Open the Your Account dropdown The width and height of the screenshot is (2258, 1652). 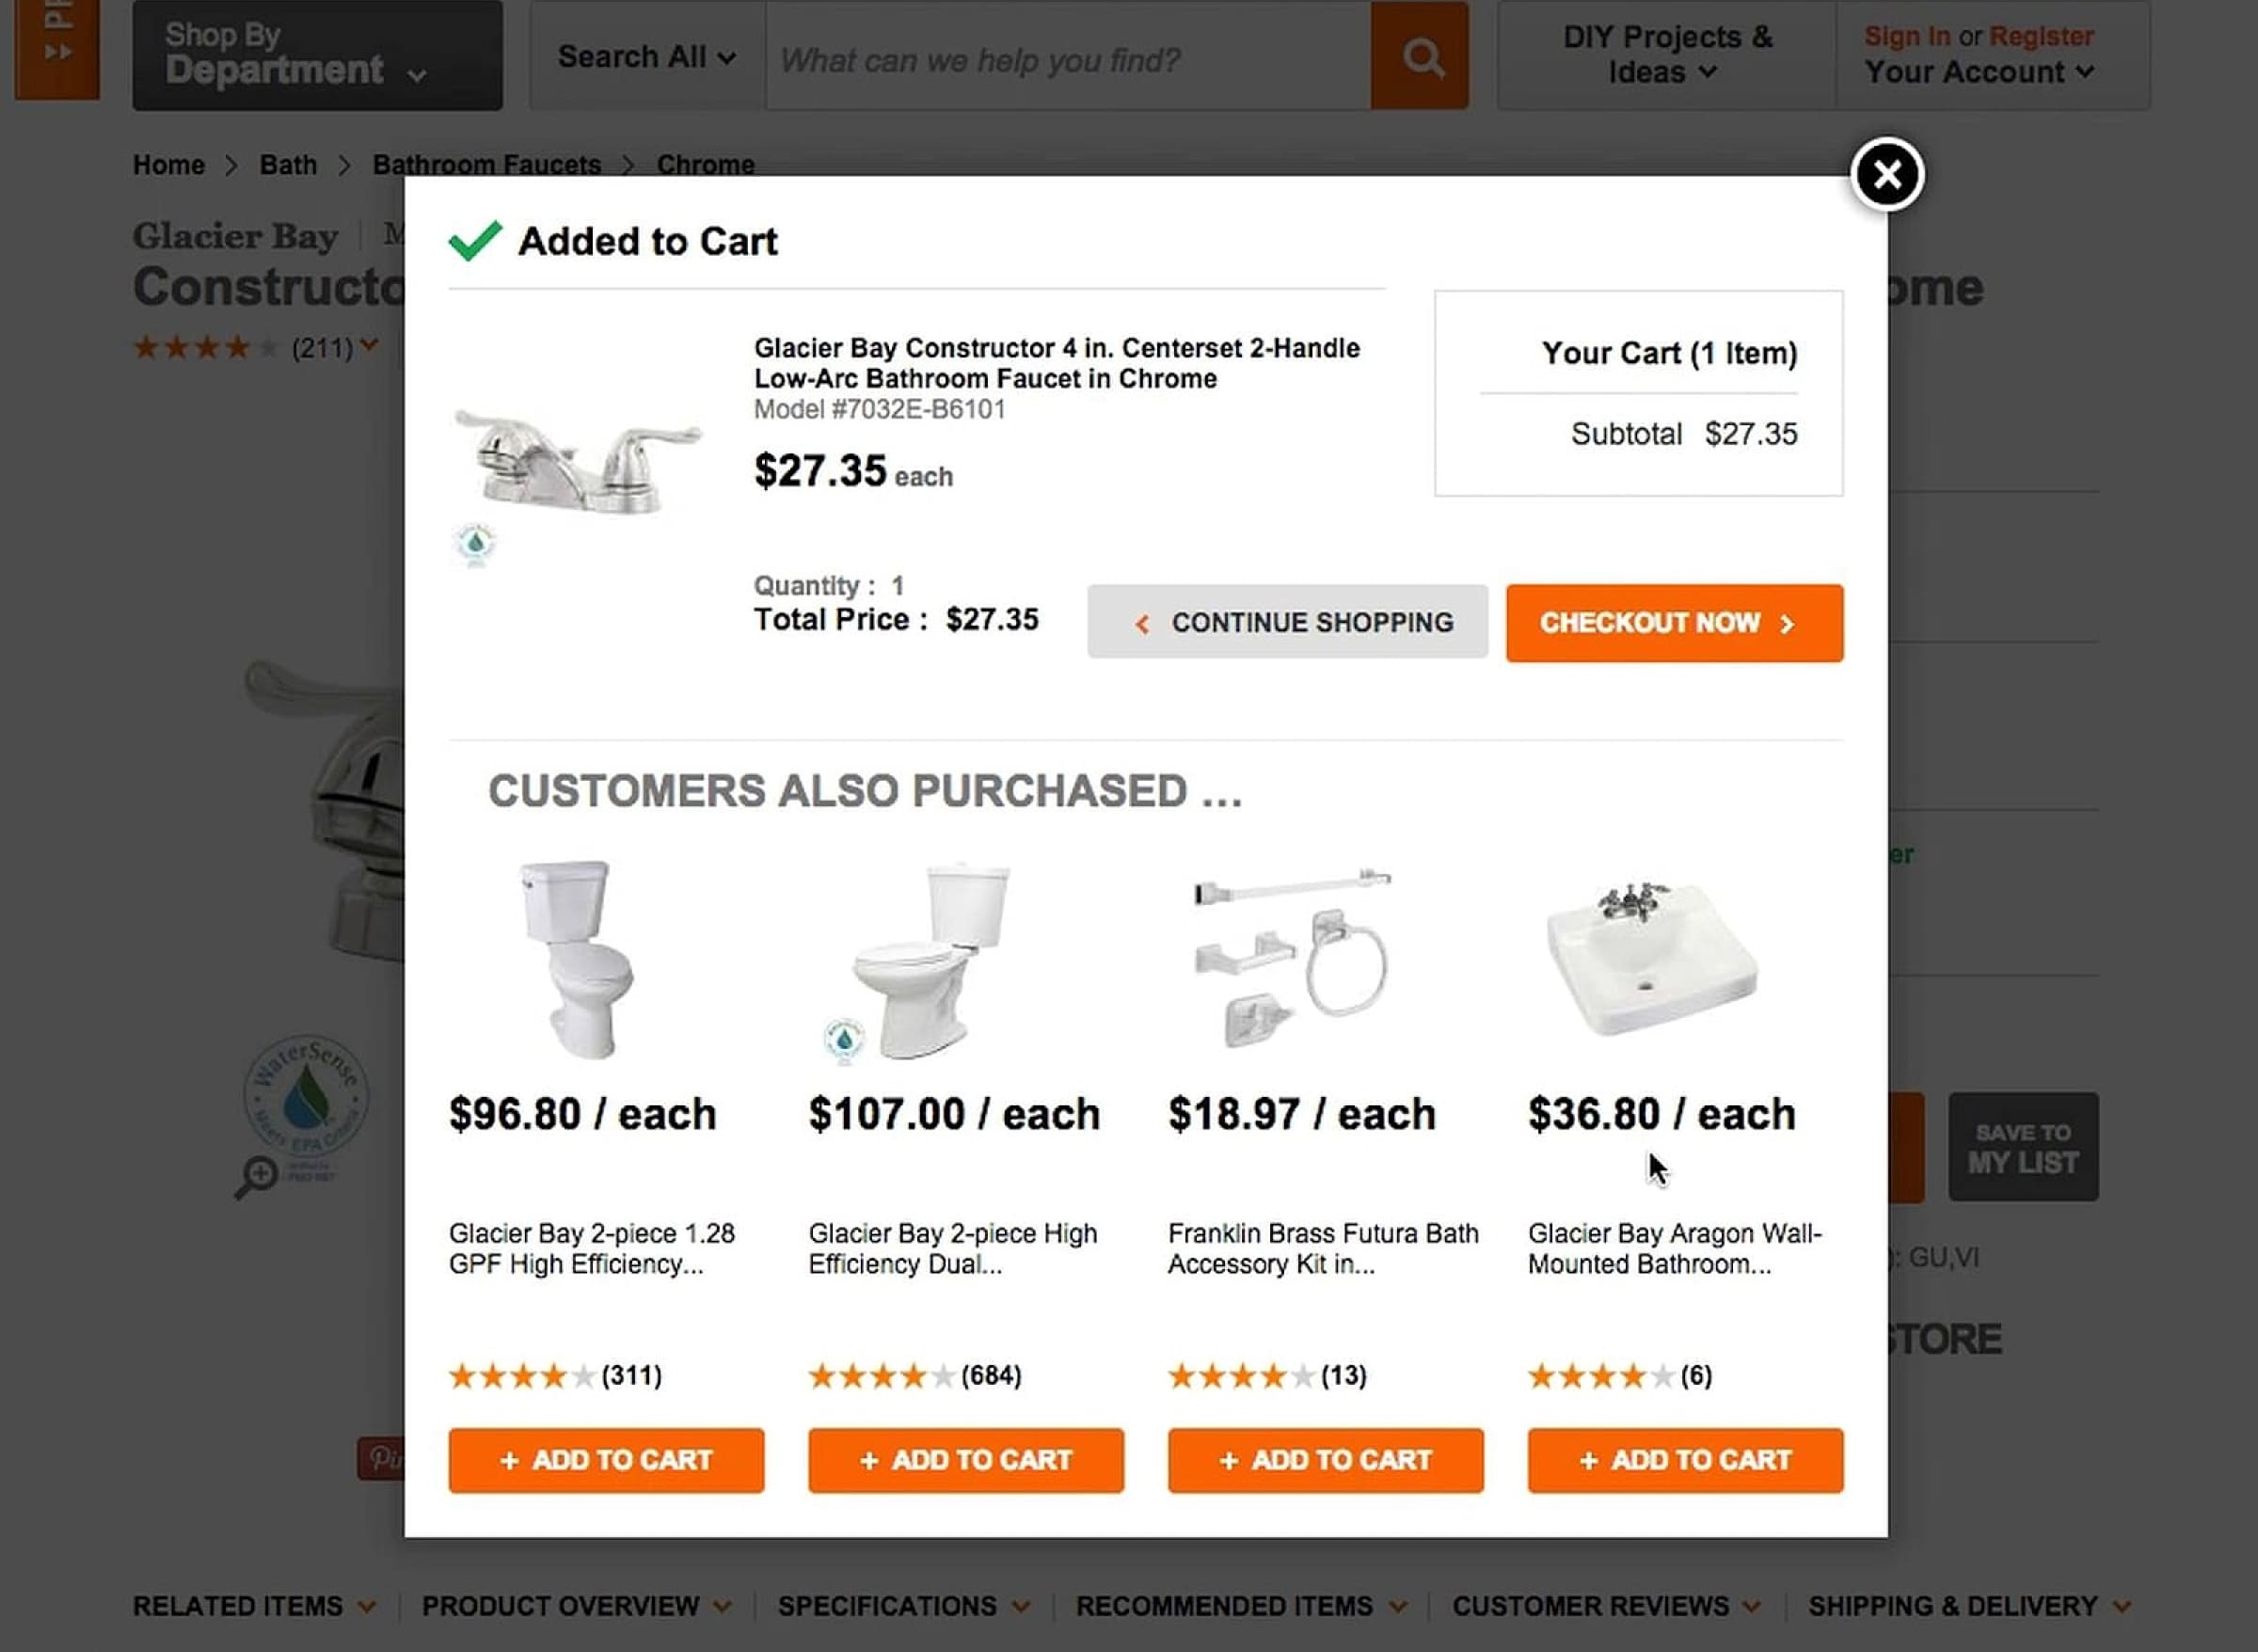[1978, 72]
